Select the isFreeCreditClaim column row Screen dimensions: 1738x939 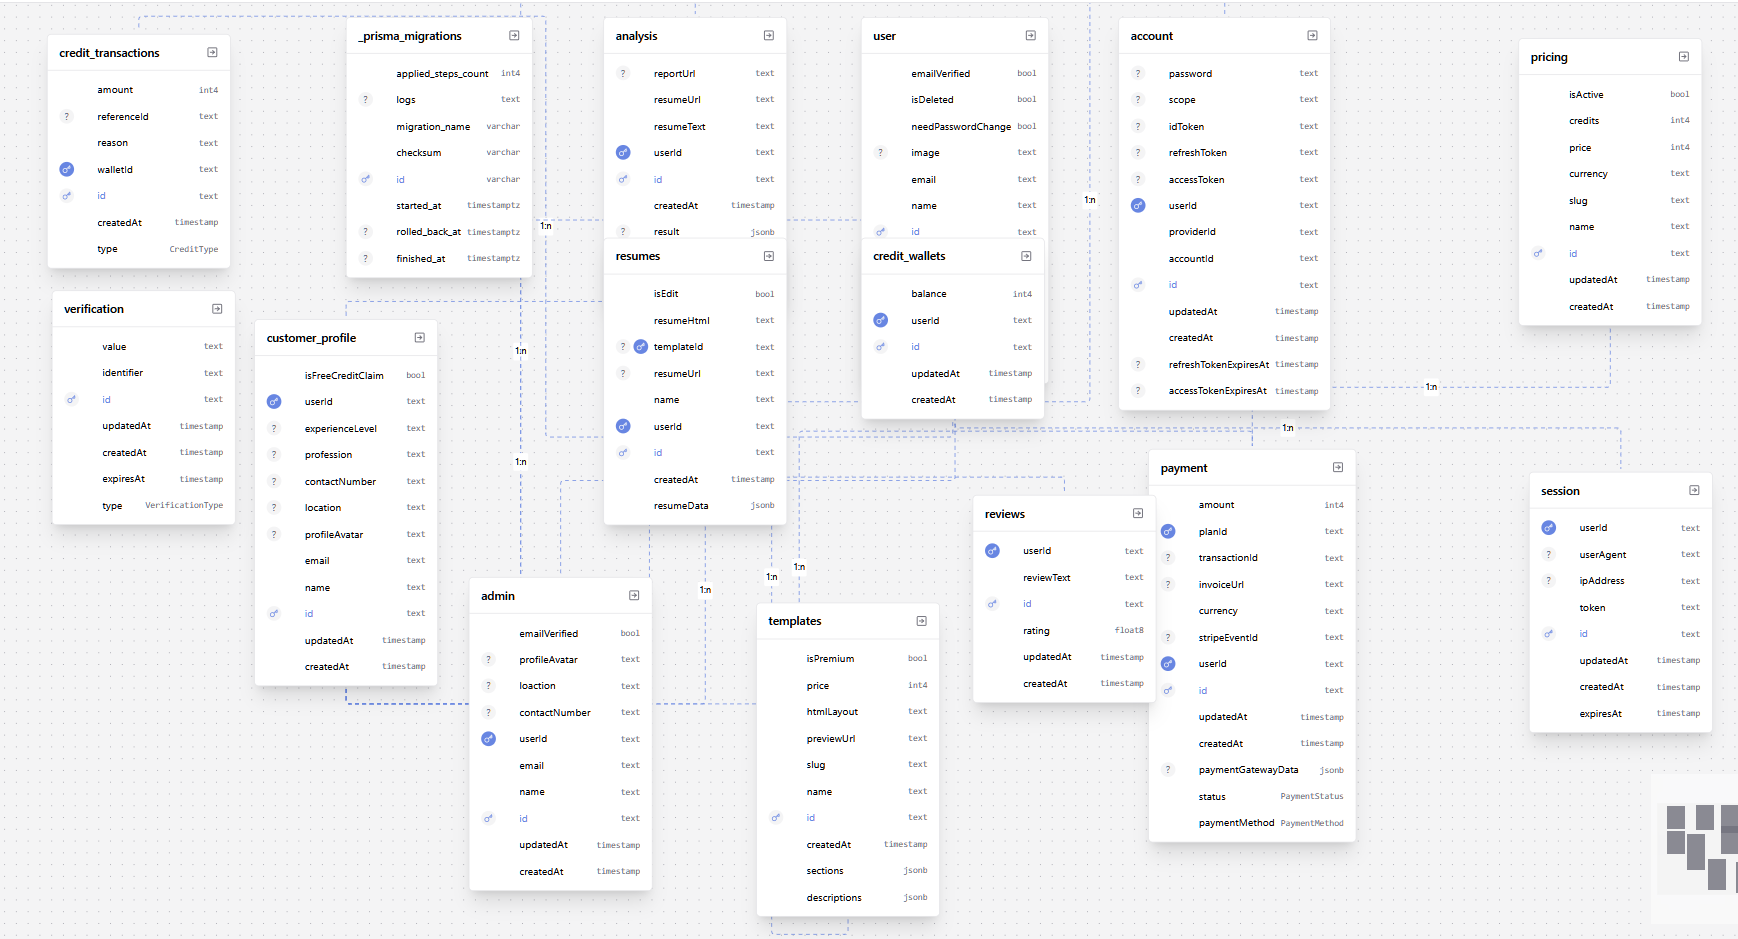(x=346, y=375)
